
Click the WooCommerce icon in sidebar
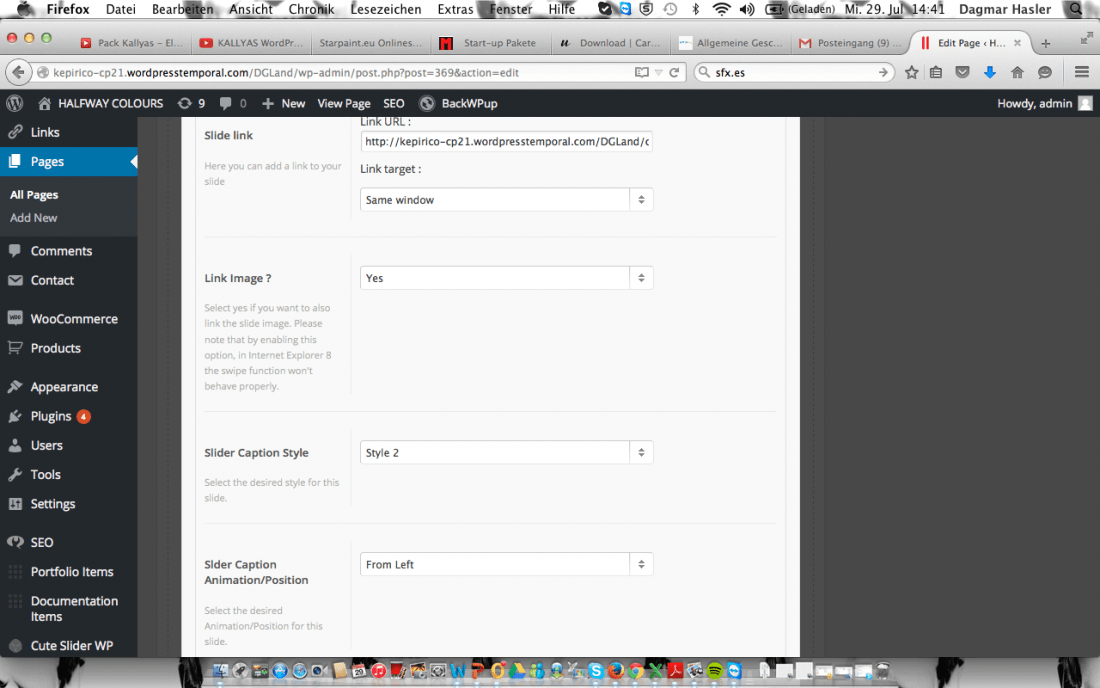point(15,318)
